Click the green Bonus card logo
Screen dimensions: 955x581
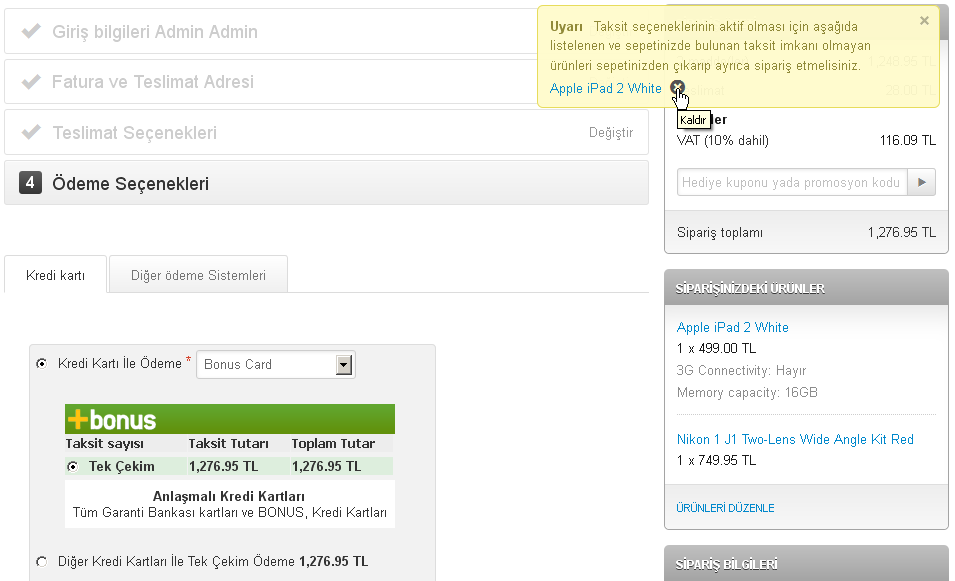[111, 419]
